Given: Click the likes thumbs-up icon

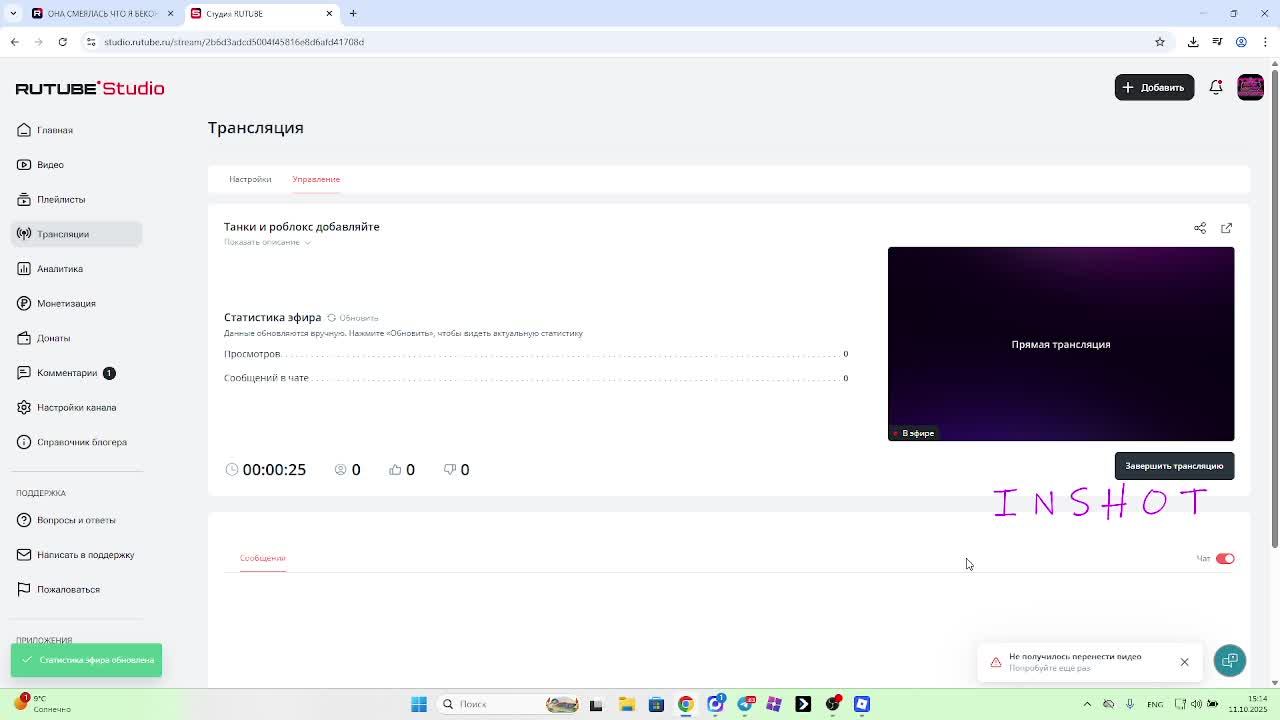Looking at the screenshot, I should [x=395, y=469].
